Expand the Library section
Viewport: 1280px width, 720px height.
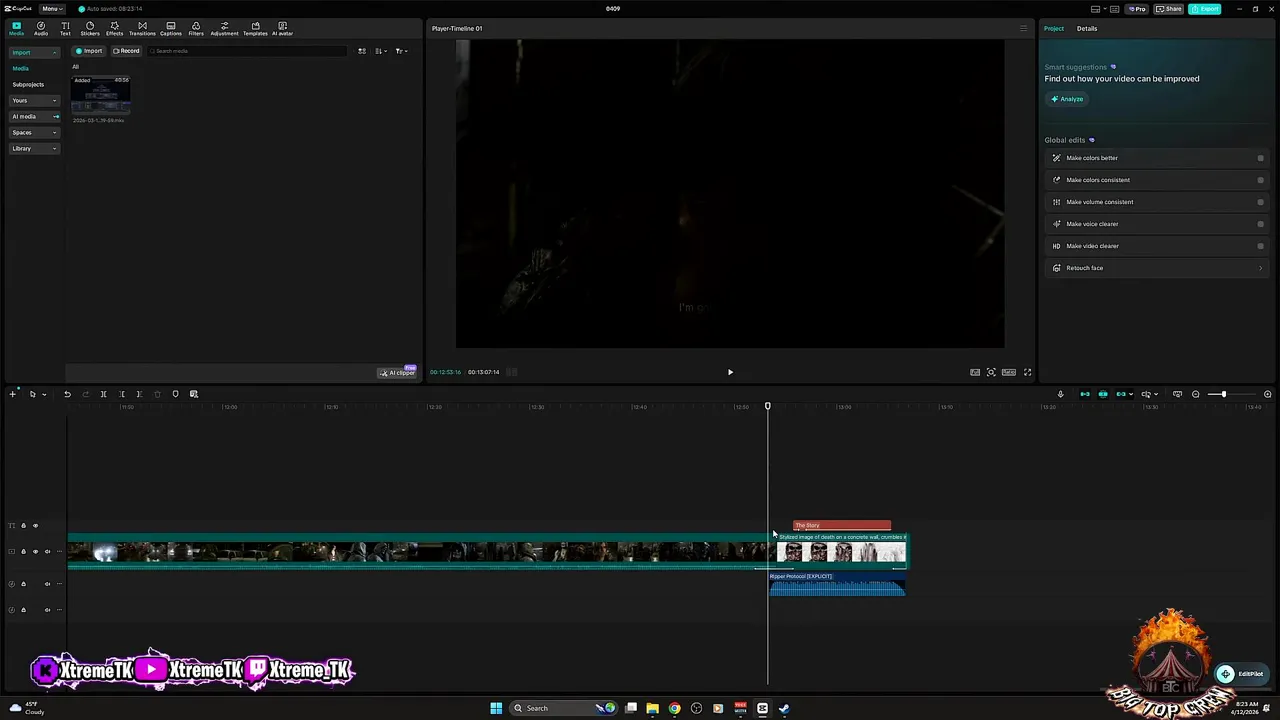(35, 148)
